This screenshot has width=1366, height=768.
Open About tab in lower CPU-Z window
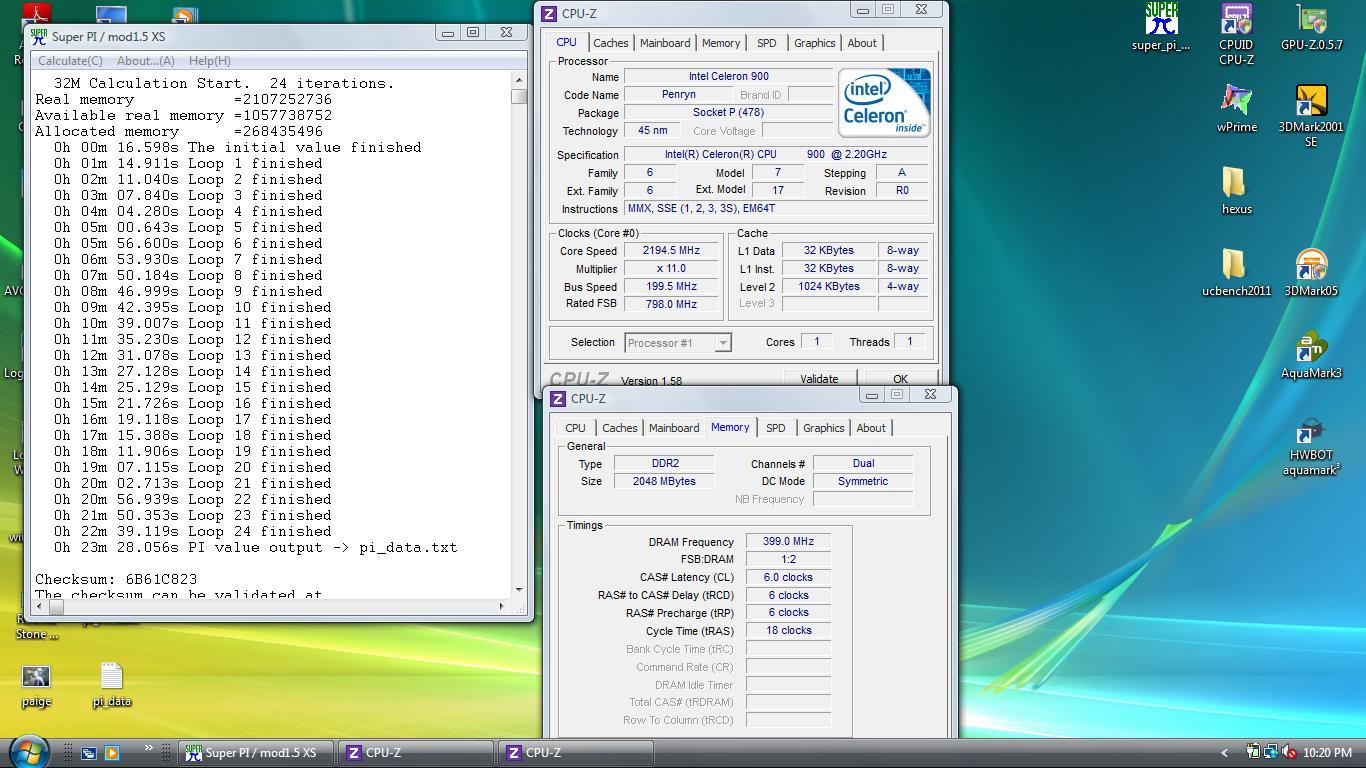tap(871, 428)
